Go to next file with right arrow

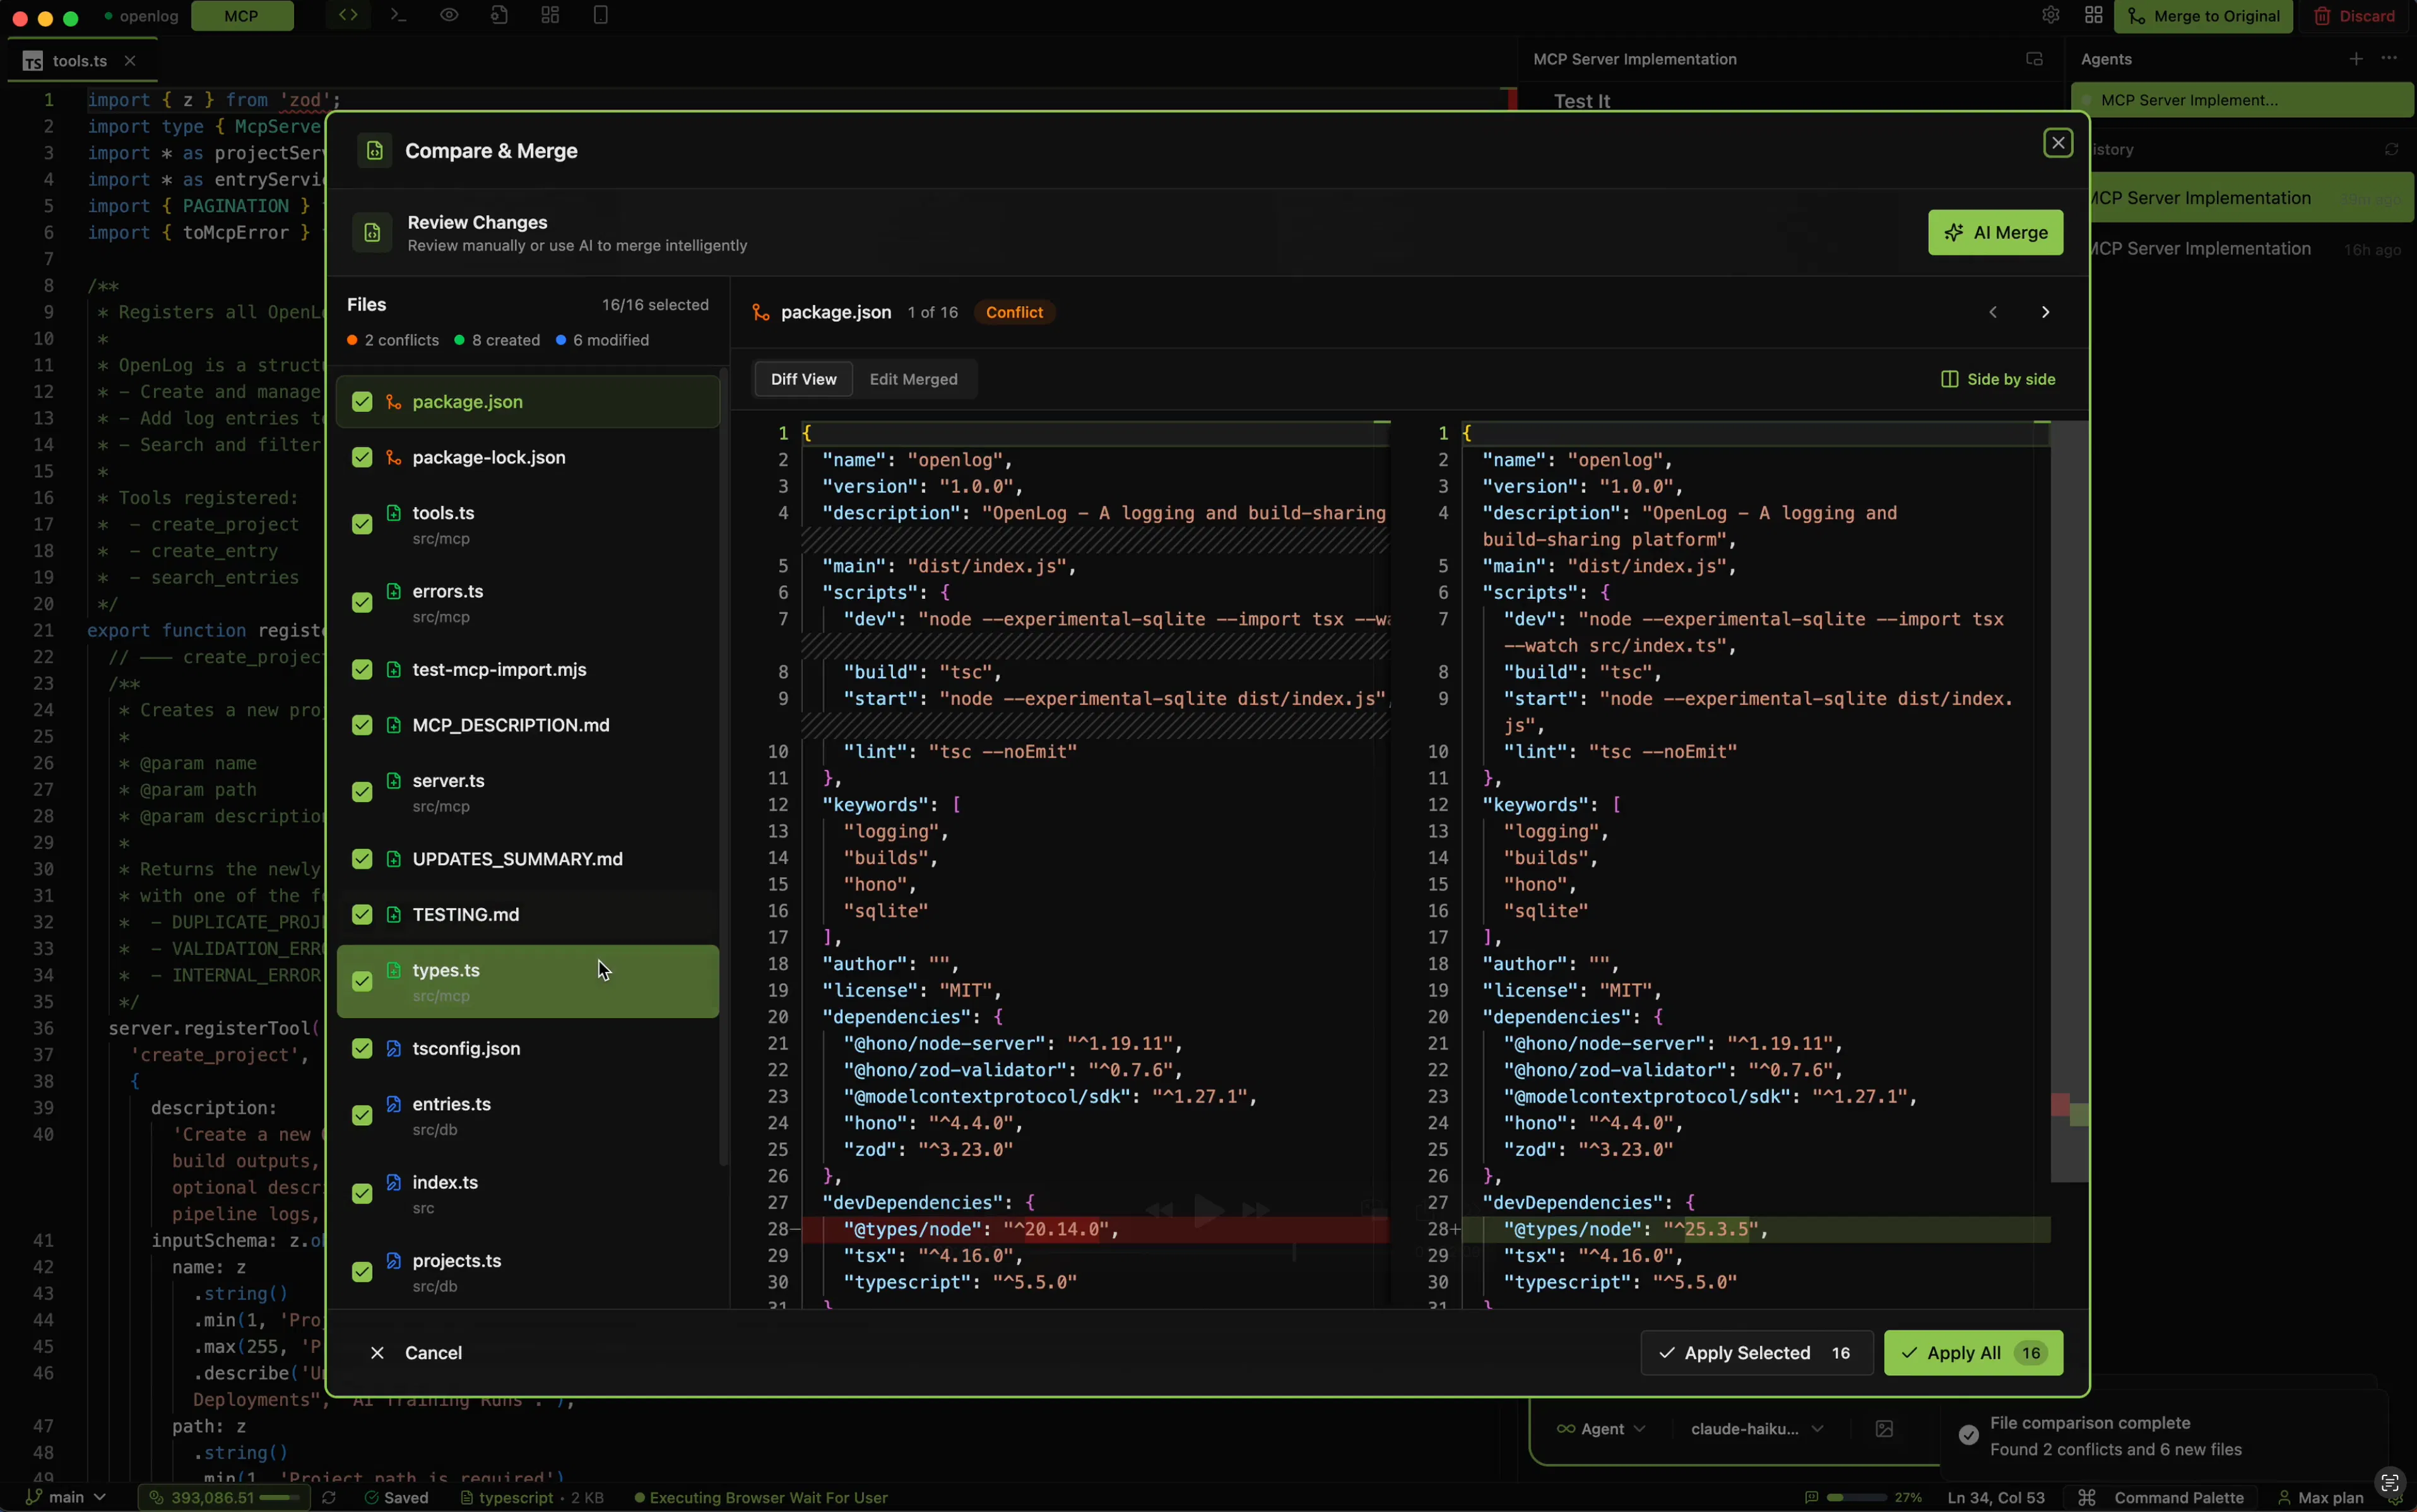[2045, 312]
